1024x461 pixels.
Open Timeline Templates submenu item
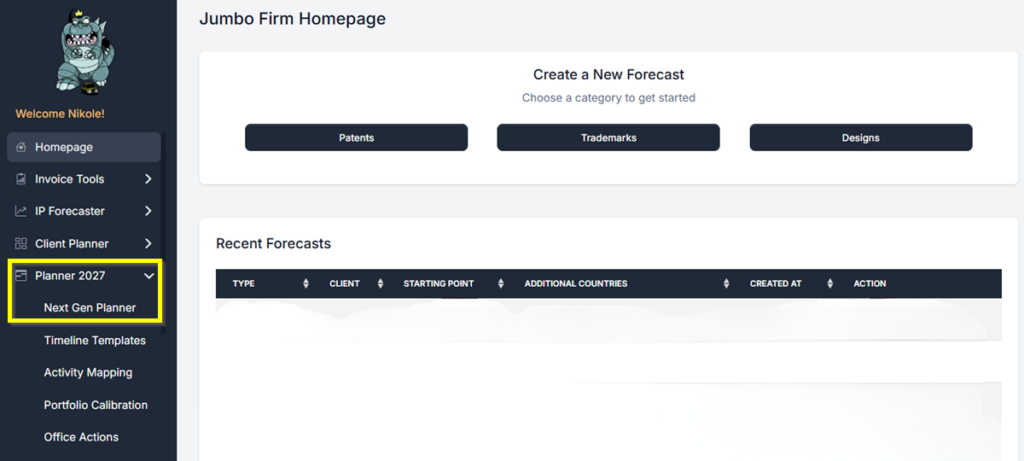[95, 340]
